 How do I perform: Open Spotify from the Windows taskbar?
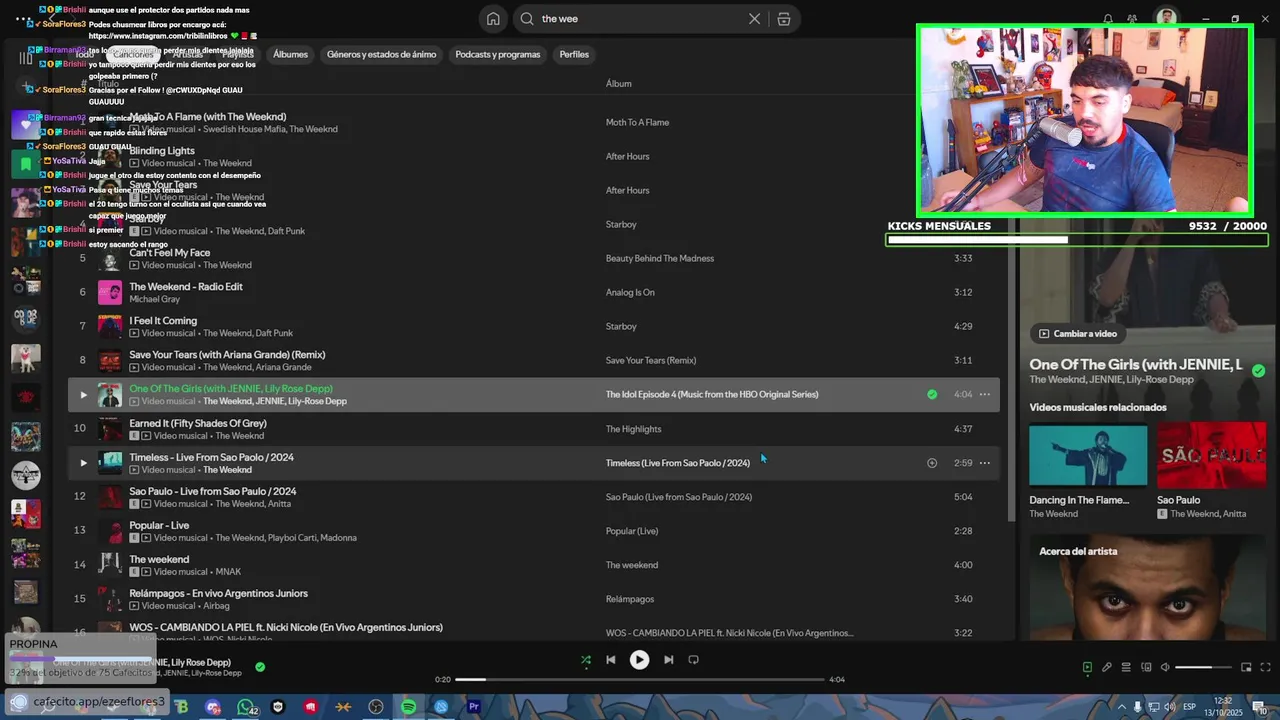tap(408, 707)
